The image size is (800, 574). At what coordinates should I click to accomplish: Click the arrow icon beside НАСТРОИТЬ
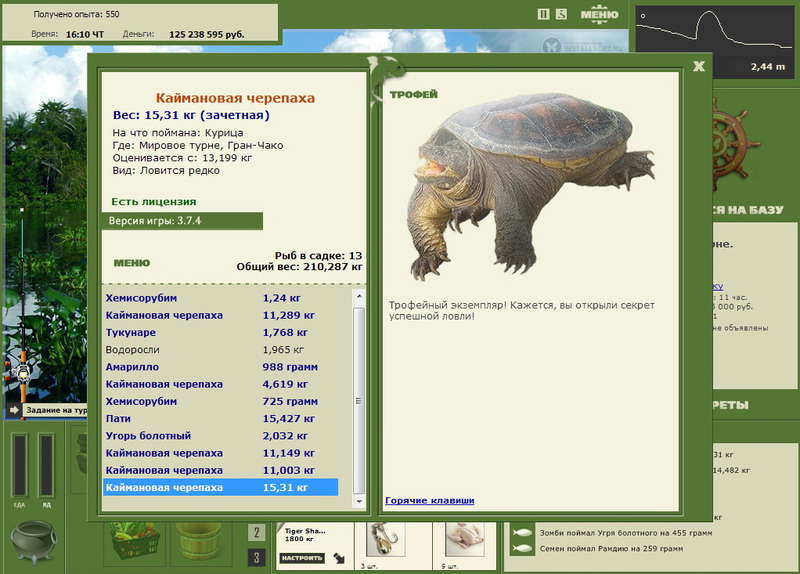tap(339, 558)
